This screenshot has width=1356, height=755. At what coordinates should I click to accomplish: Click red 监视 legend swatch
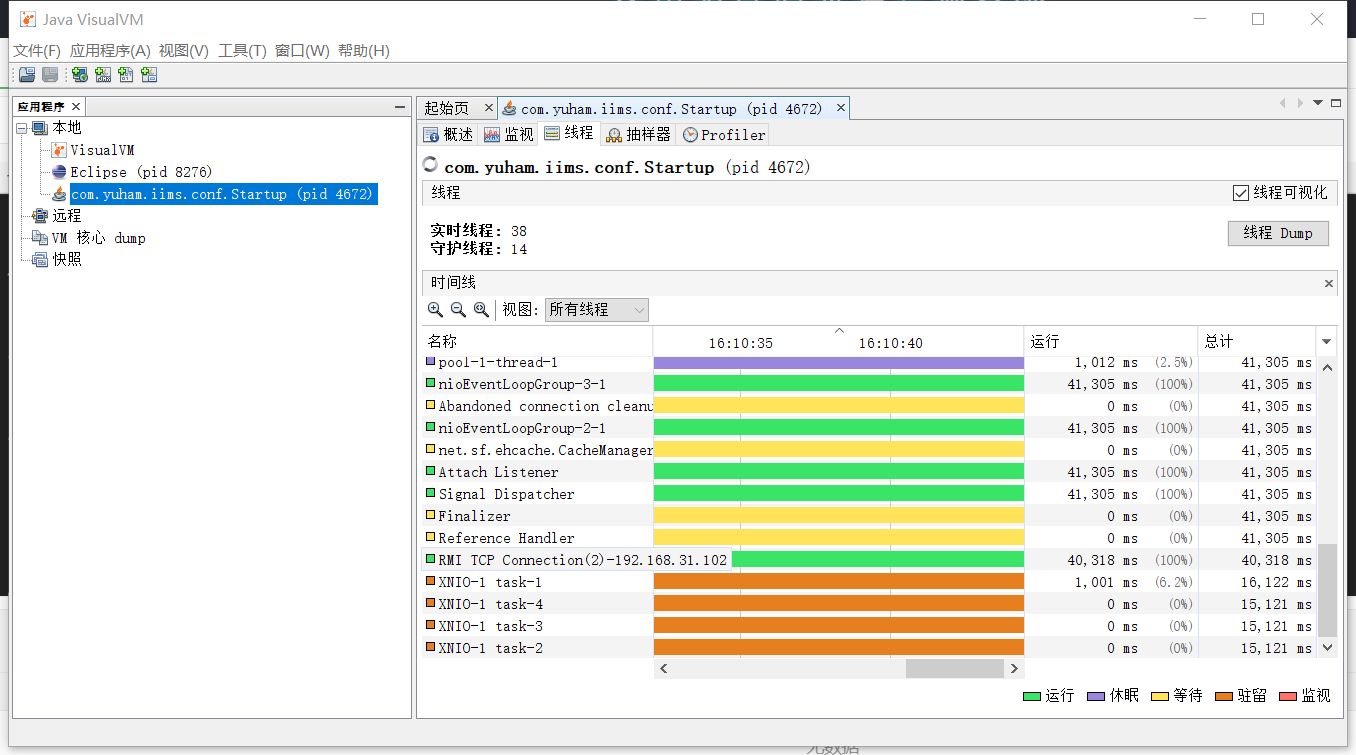point(1288,696)
